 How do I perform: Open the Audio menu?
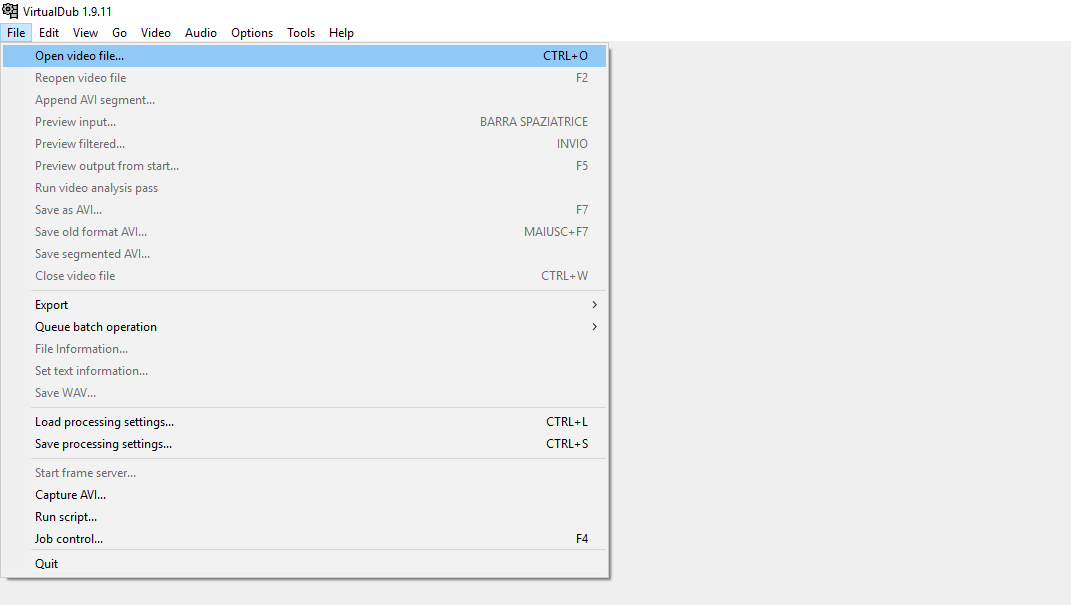click(x=201, y=33)
